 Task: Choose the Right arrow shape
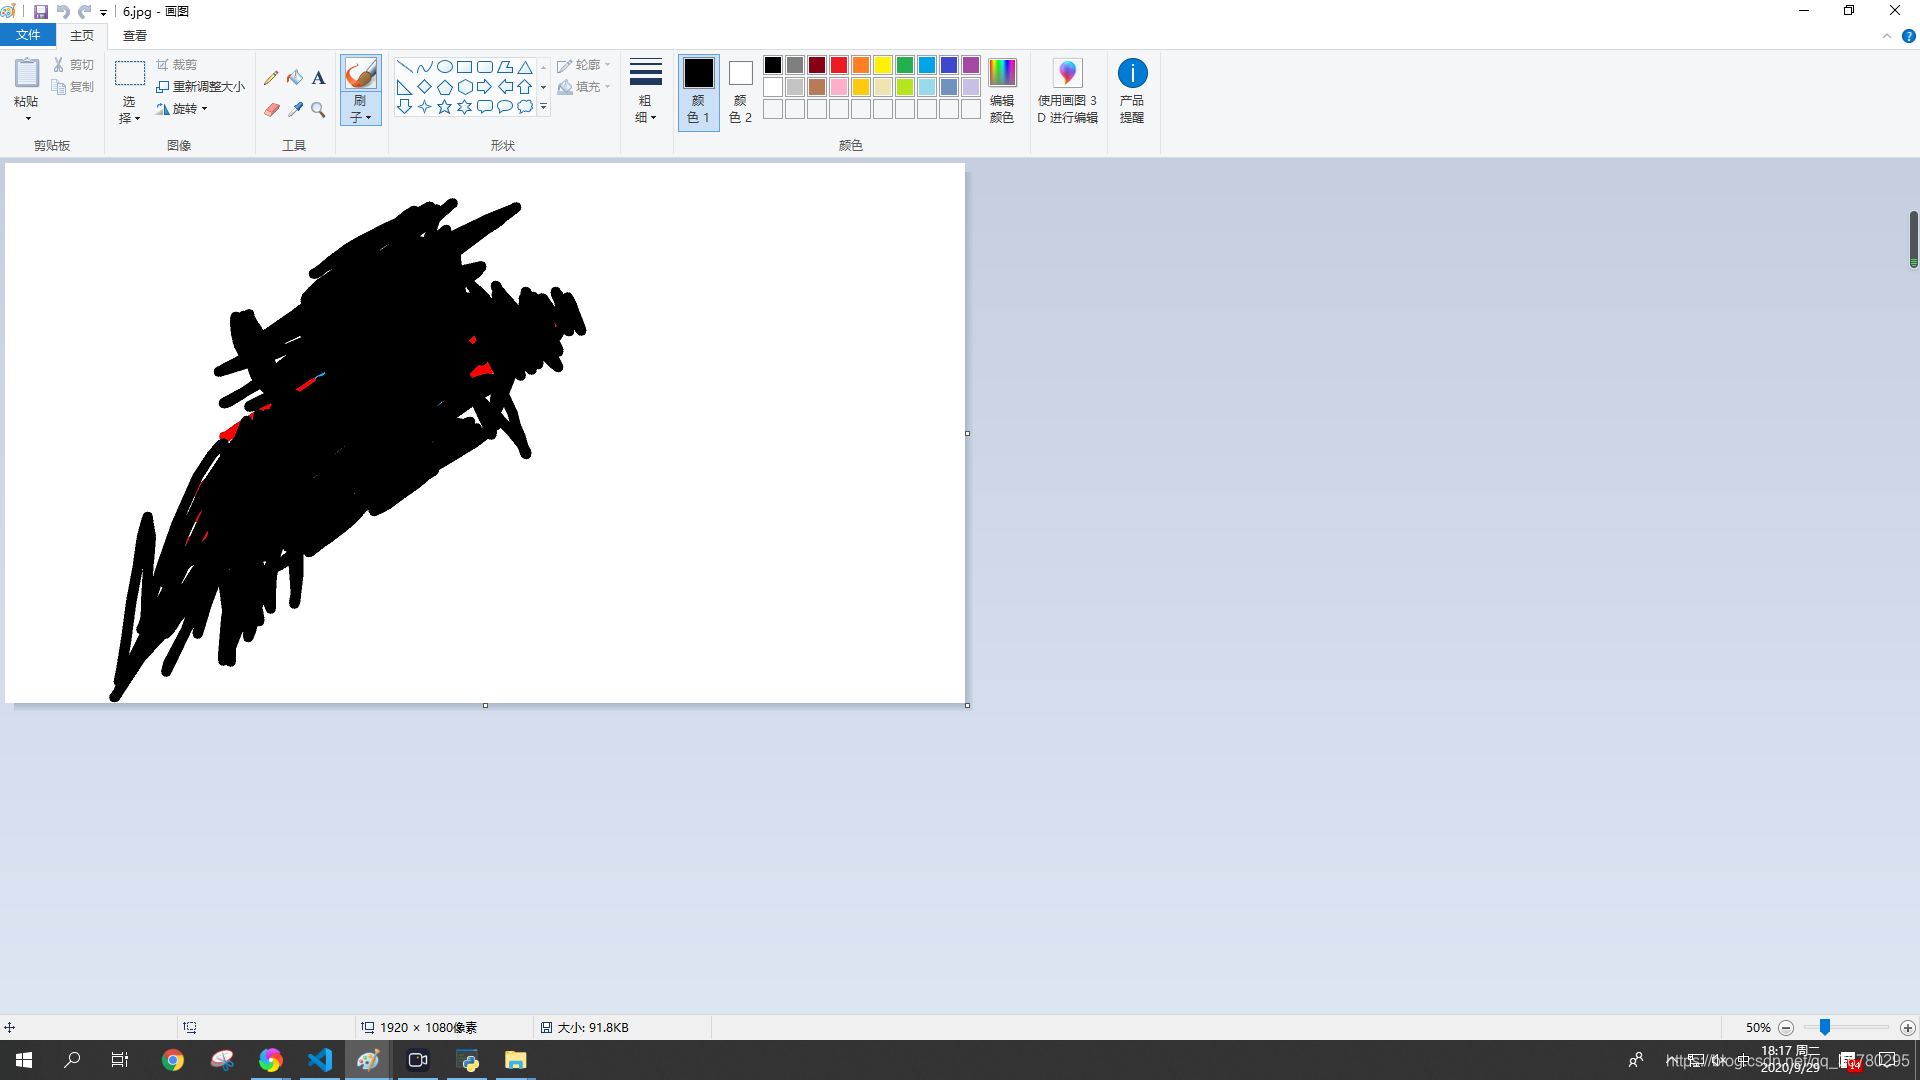coord(485,87)
